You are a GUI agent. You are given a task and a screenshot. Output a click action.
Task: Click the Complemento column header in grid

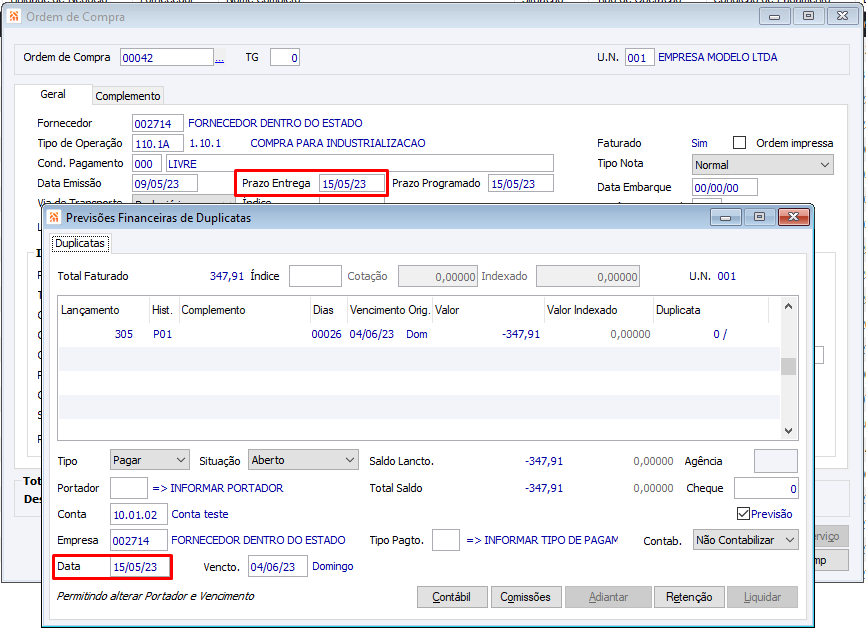[x=245, y=310]
